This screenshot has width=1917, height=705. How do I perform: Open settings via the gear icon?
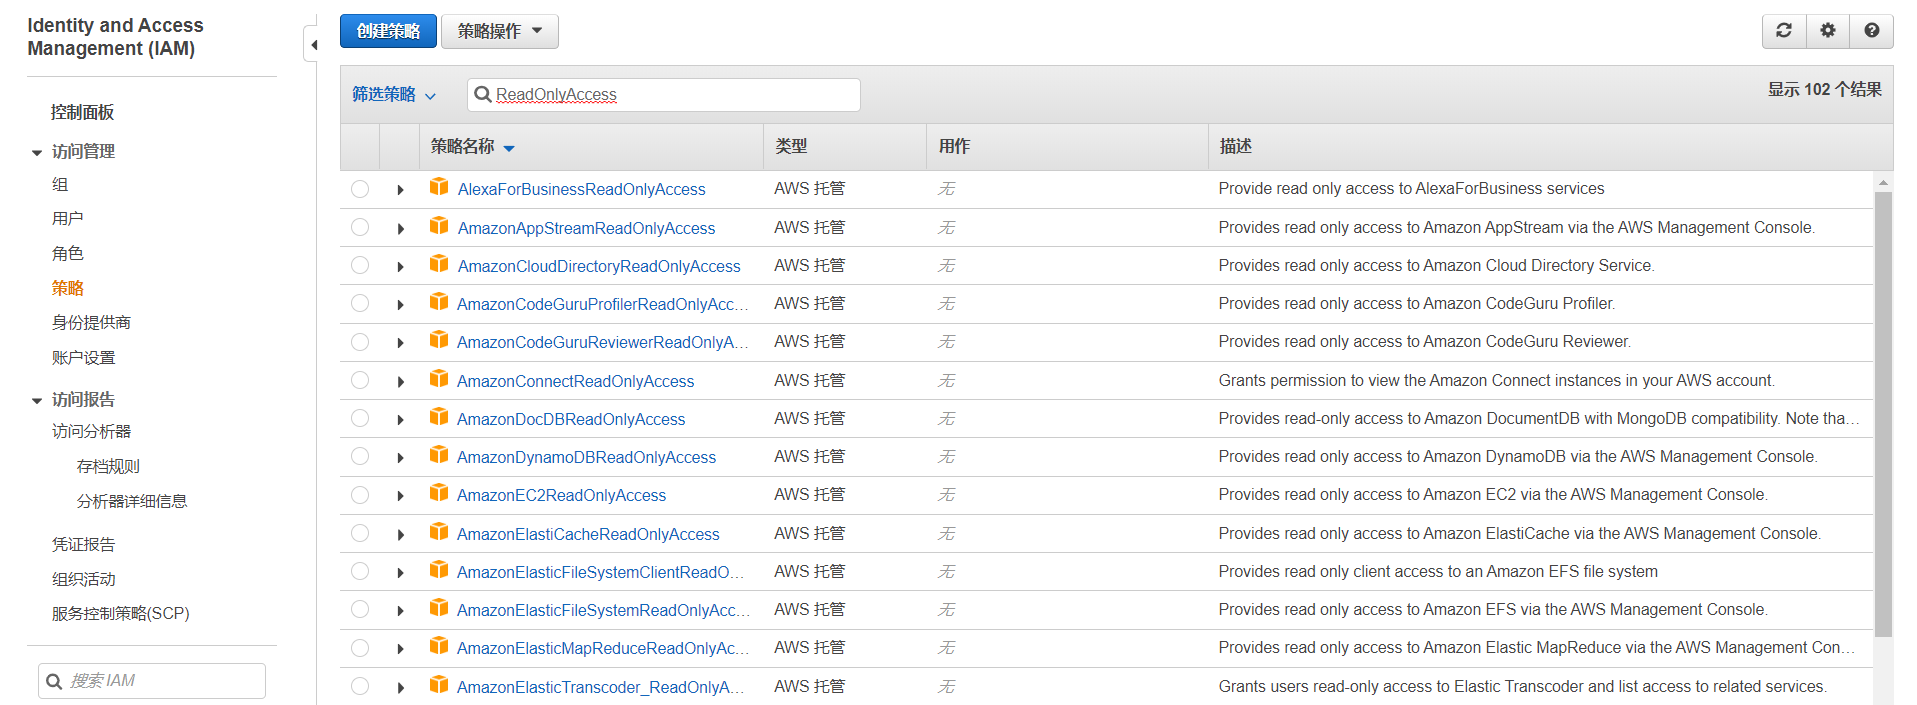pyautogui.click(x=1827, y=31)
